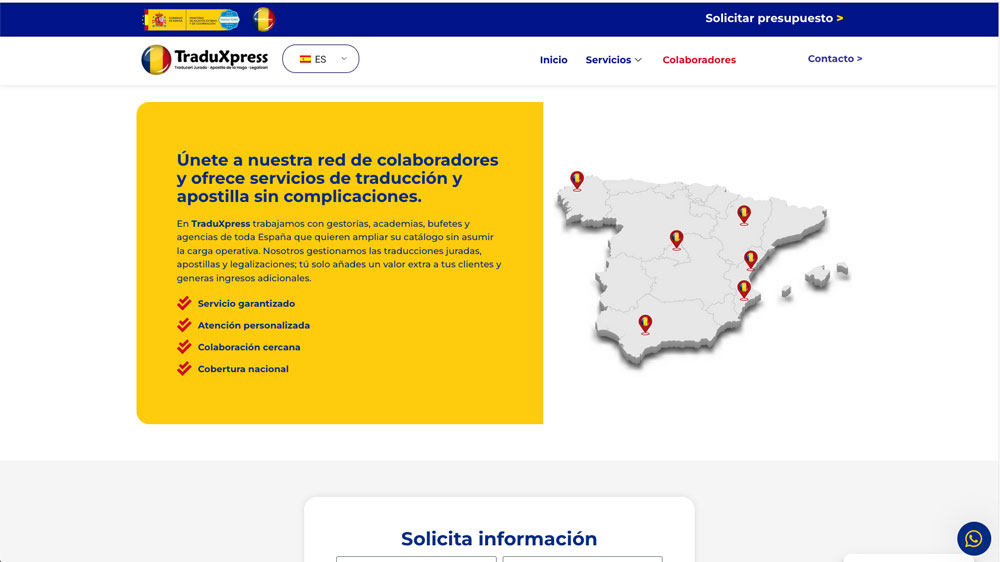Select the Colaboradores menu item
The image size is (1000, 562).
coord(699,60)
